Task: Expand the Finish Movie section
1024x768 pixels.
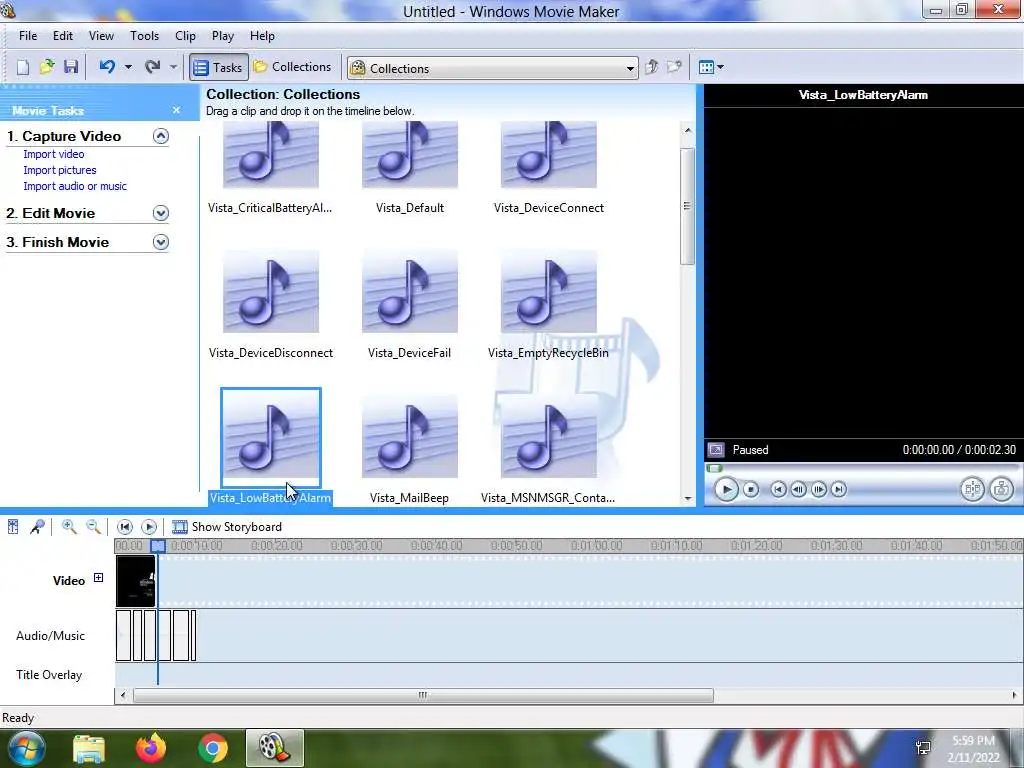Action: click(x=161, y=242)
